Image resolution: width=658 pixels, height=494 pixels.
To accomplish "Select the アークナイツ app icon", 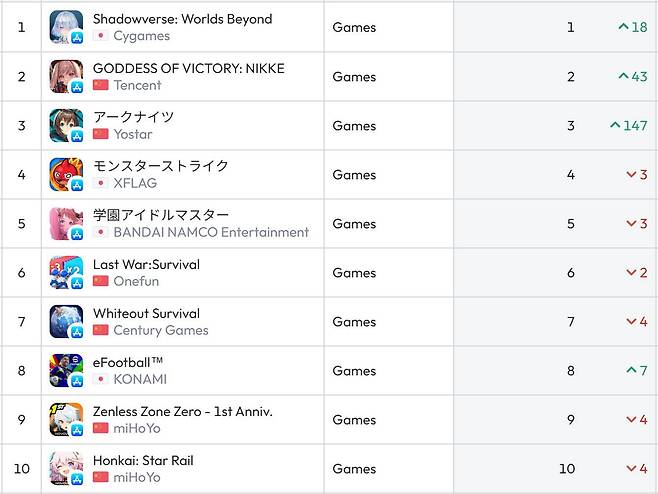I will coord(66,125).
